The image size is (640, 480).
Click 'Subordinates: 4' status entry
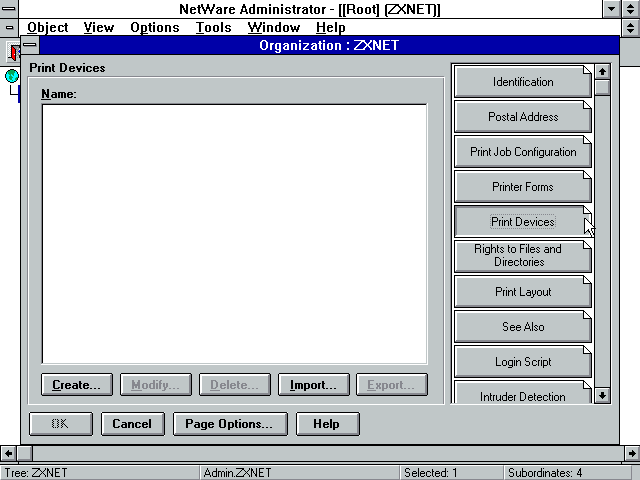click(545, 473)
